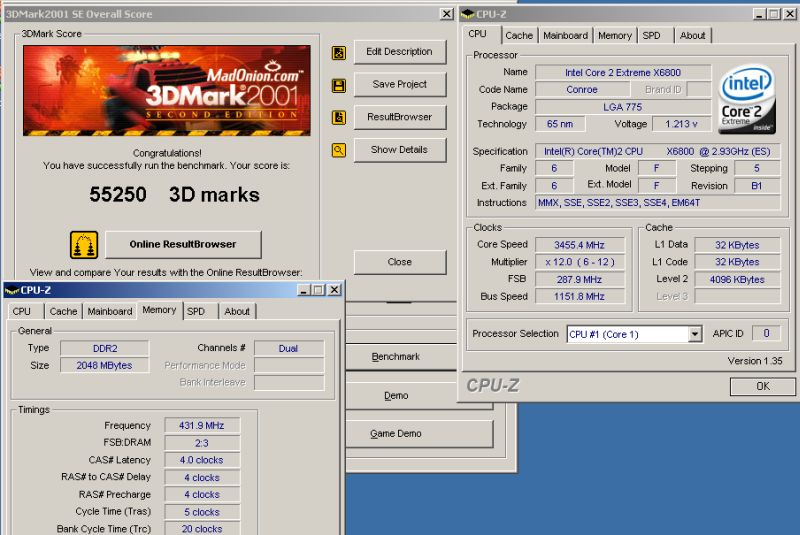
Task: Click the Level 2 cache value '4096 KBytes'
Action: [x=737, y=279]
